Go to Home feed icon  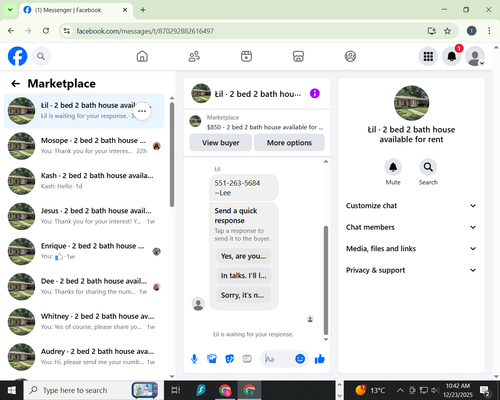pyautogui.click(x=142, y=56)
